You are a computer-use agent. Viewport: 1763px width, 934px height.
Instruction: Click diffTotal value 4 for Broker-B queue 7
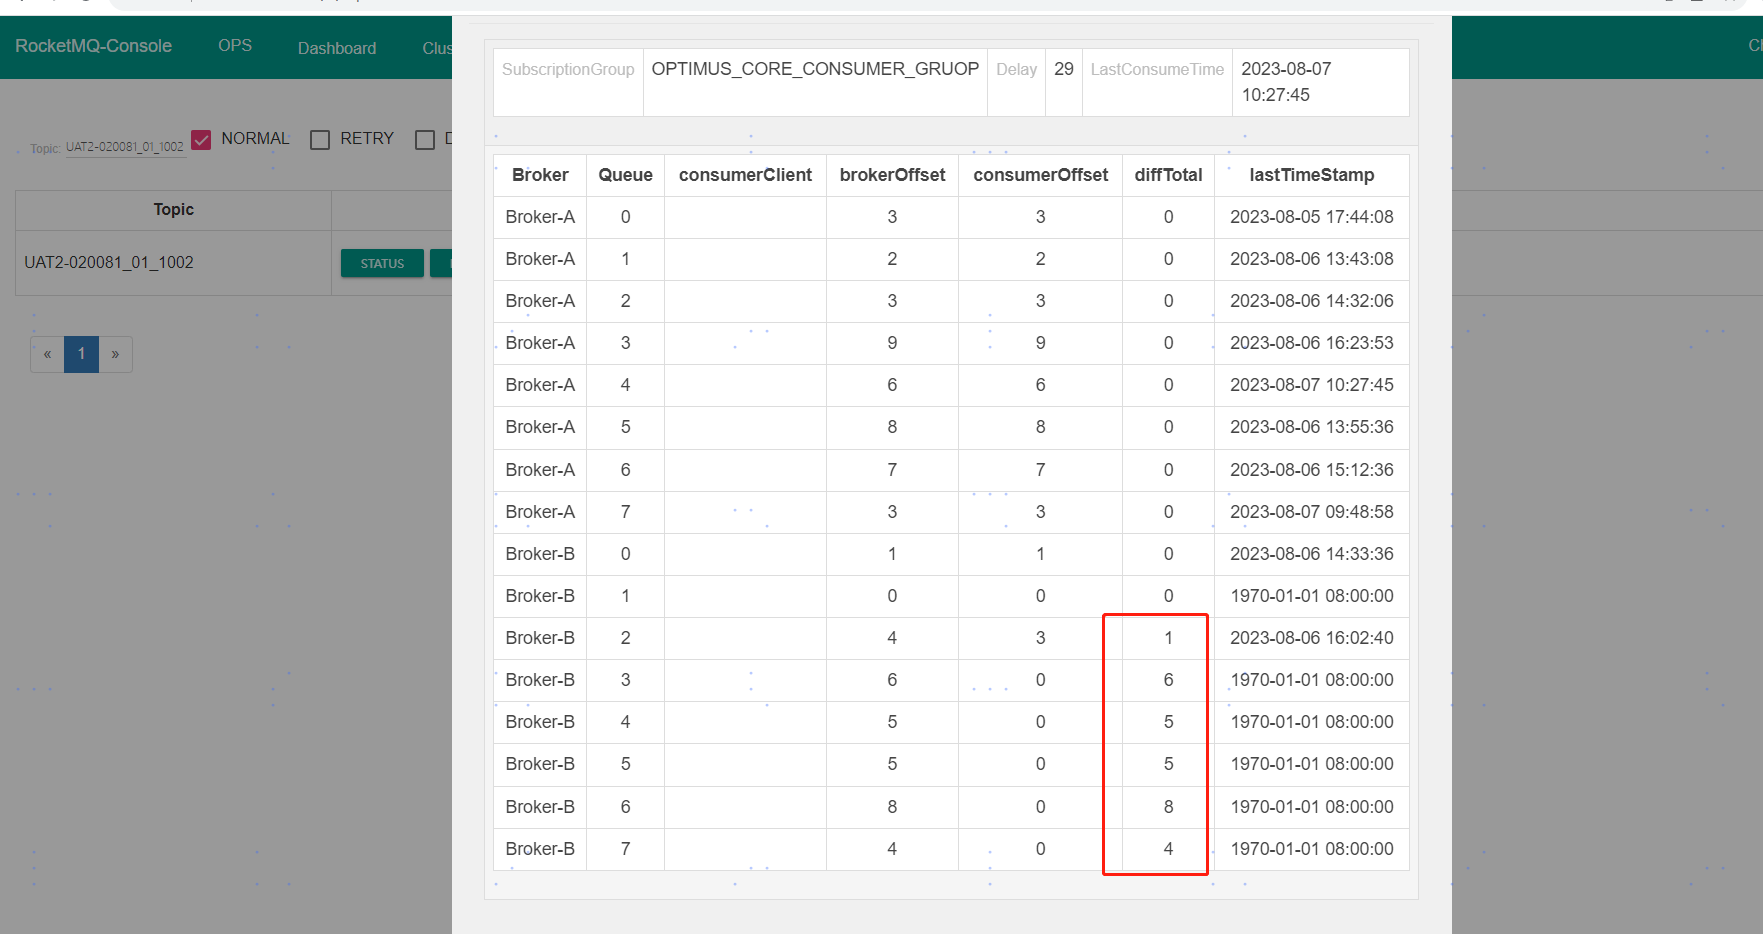point(1168,849)
